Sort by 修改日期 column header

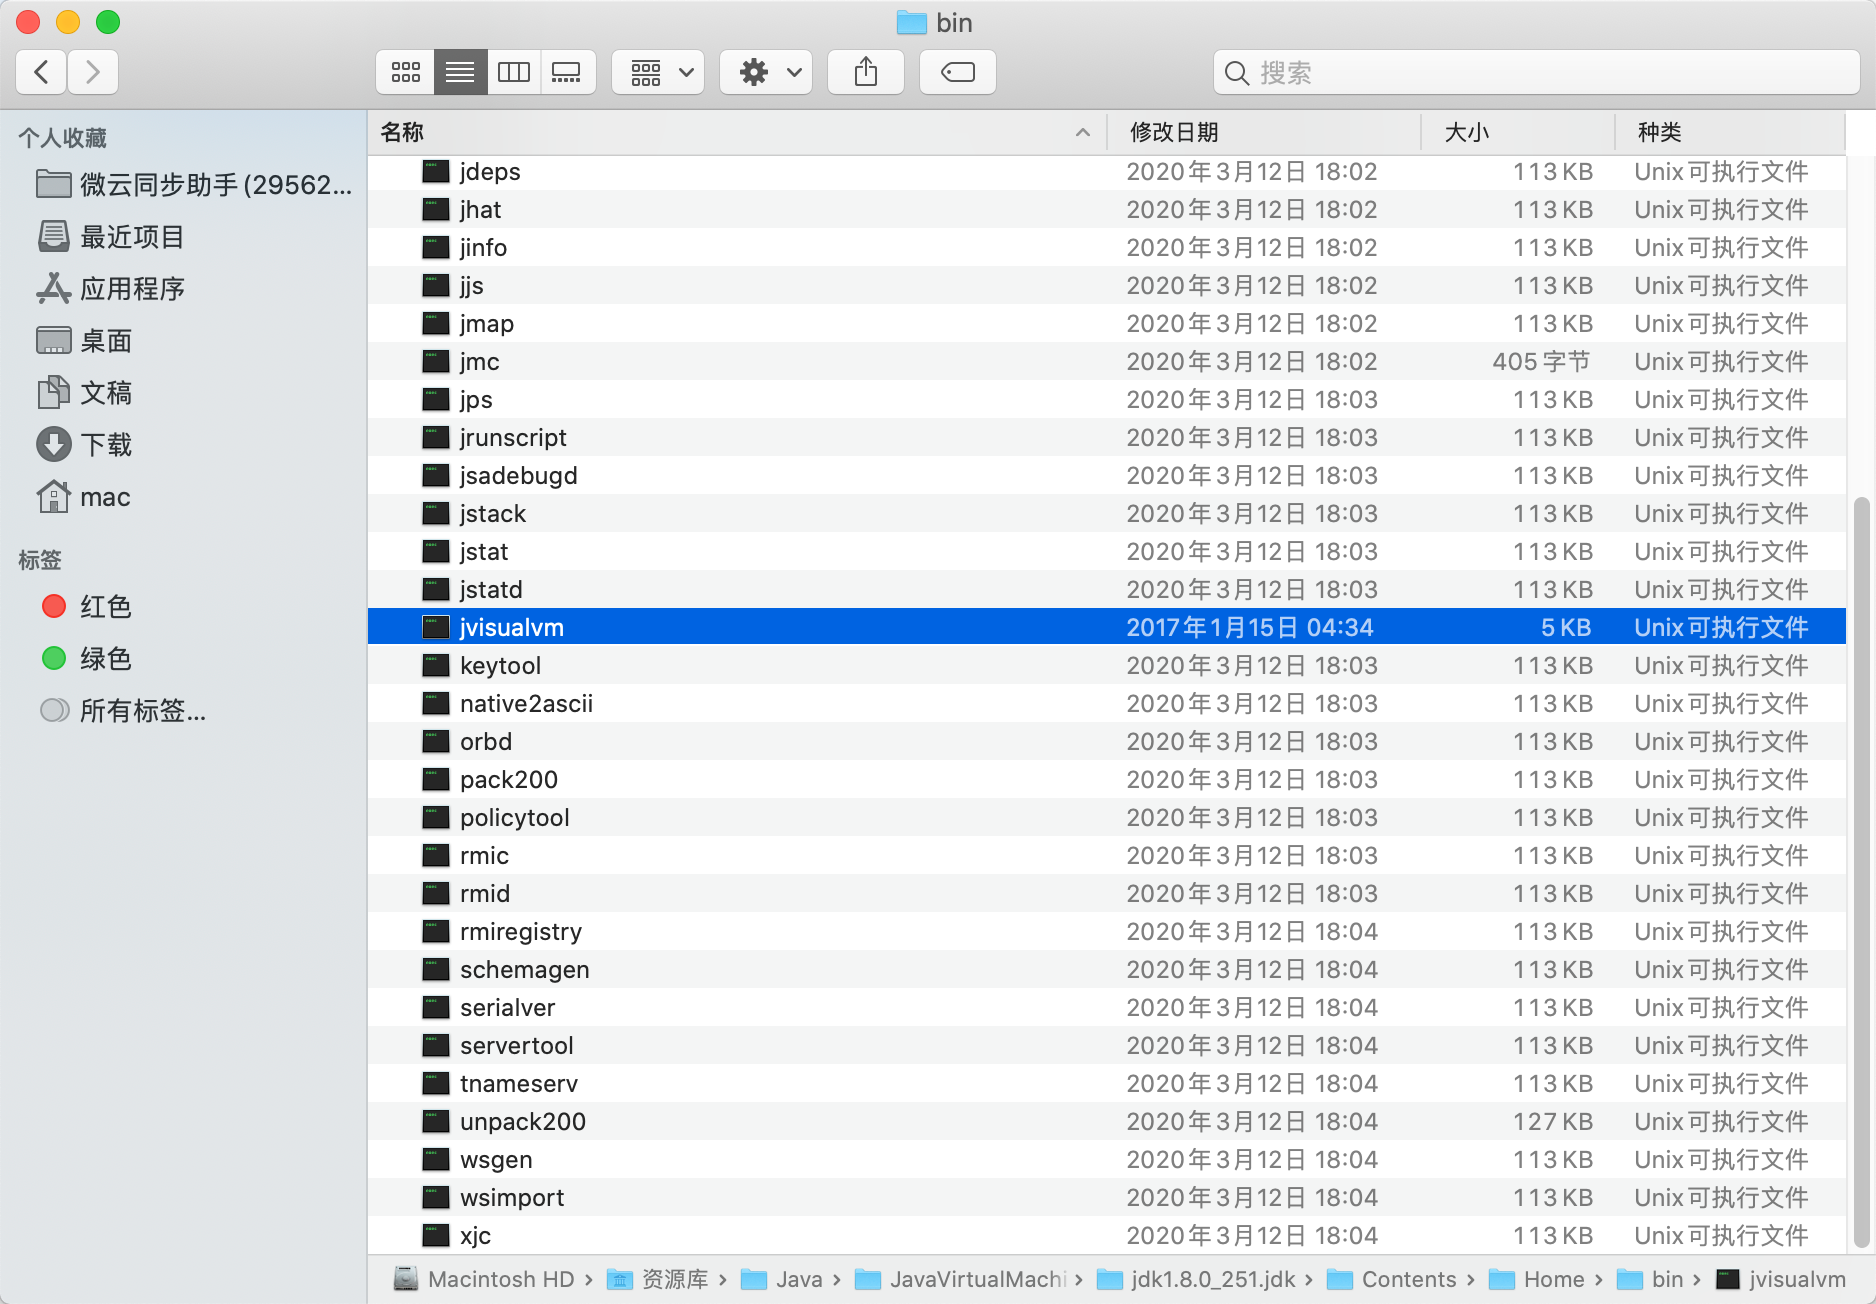(1264, 132)
